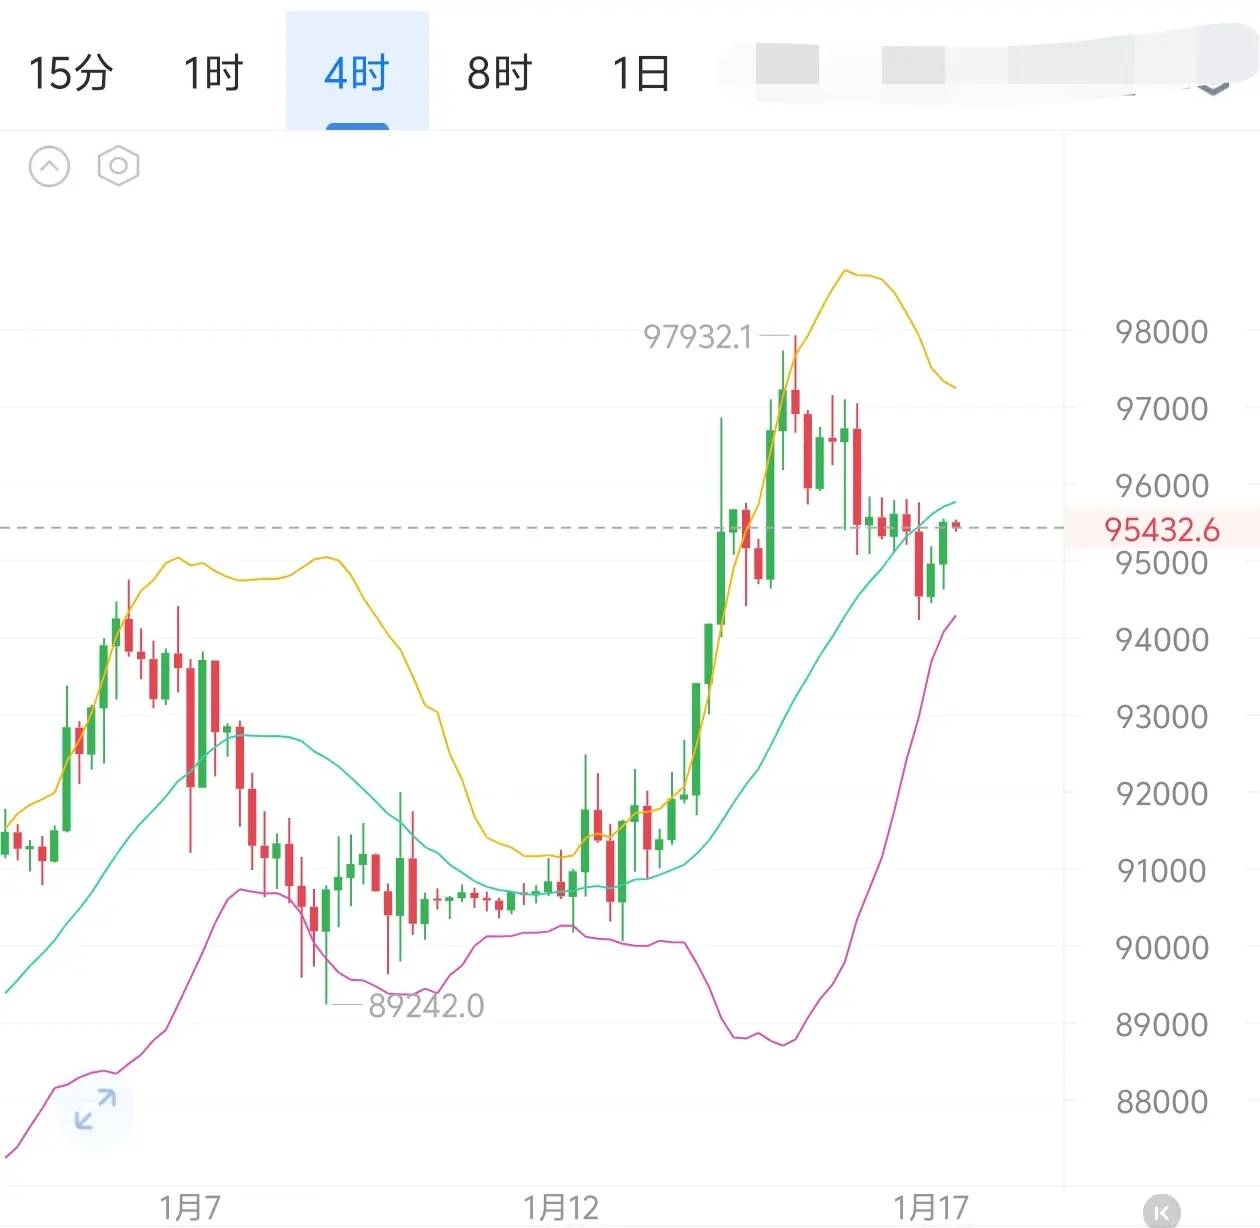Select the 1时 interval tab
Viewport: 1260px width, 1228px height.
tap(213, 73)
